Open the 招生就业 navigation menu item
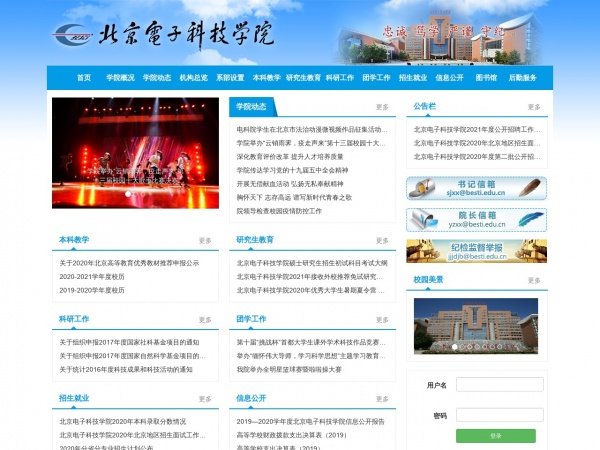Screen dimensions: 600x450 (413, 78)
